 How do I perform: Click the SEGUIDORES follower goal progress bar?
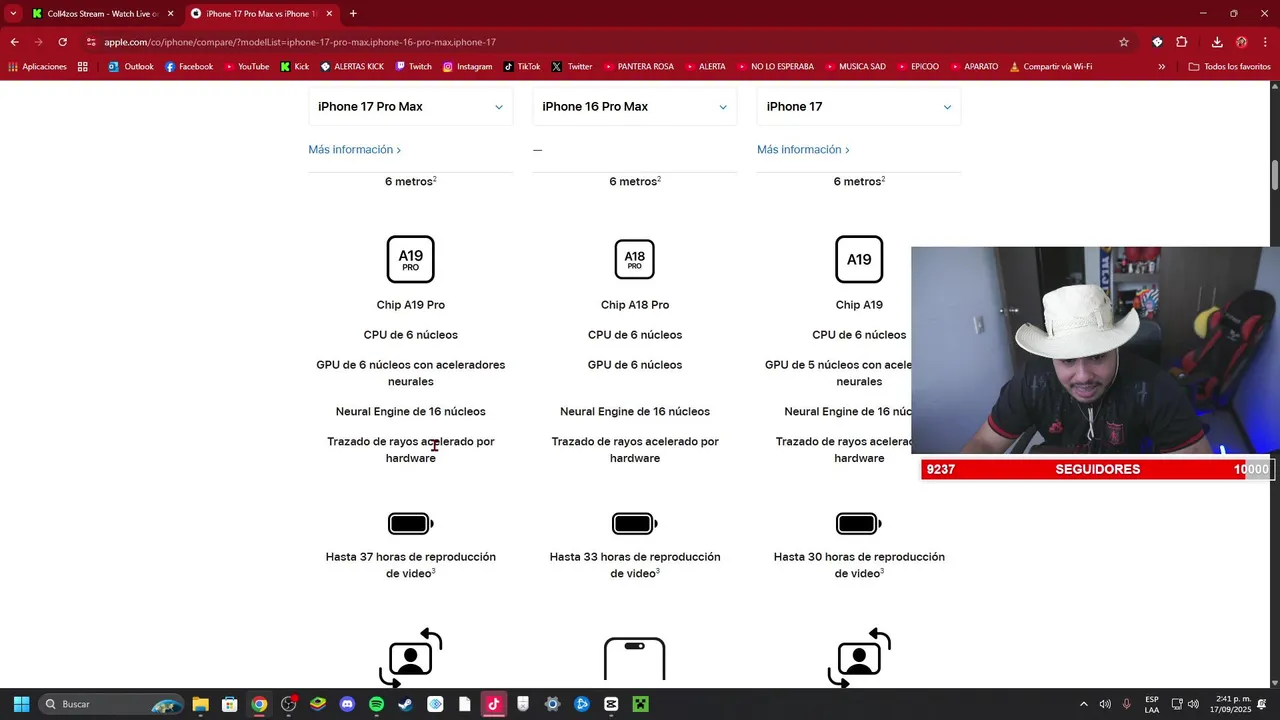pyautogui.click(x=1096, y=469)
